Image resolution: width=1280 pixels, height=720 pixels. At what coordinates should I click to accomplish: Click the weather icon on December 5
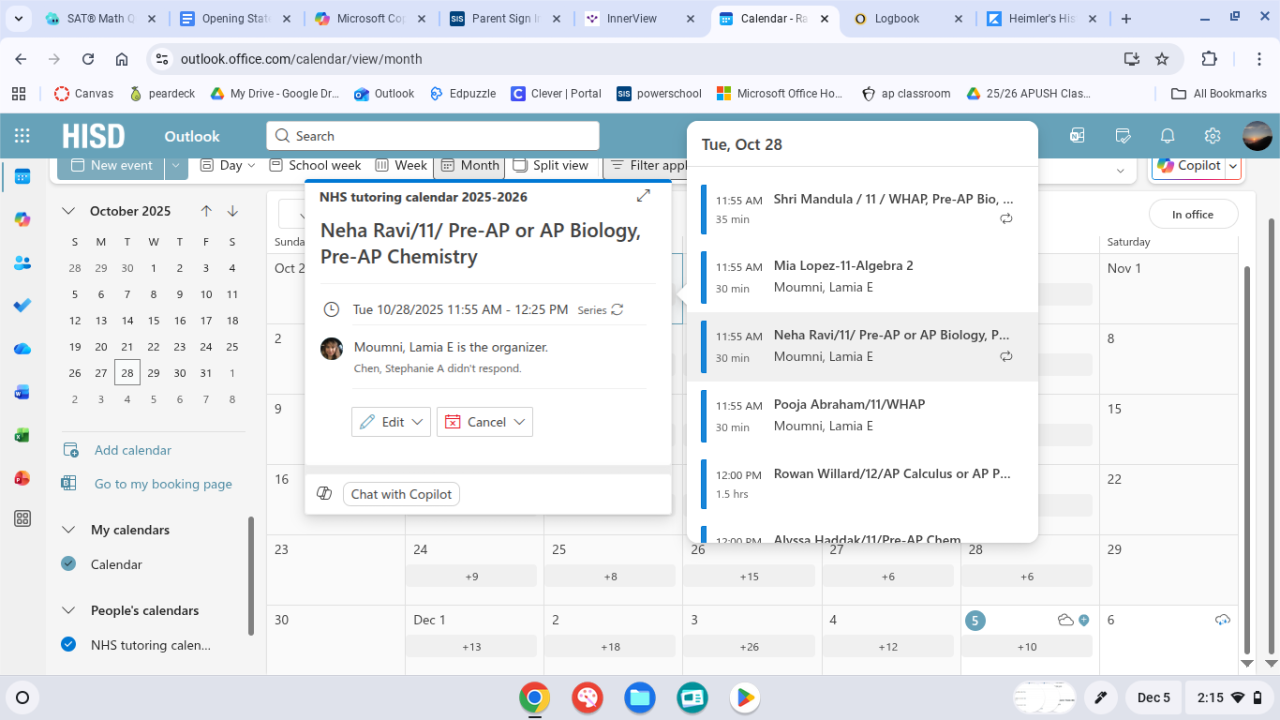1066,620
